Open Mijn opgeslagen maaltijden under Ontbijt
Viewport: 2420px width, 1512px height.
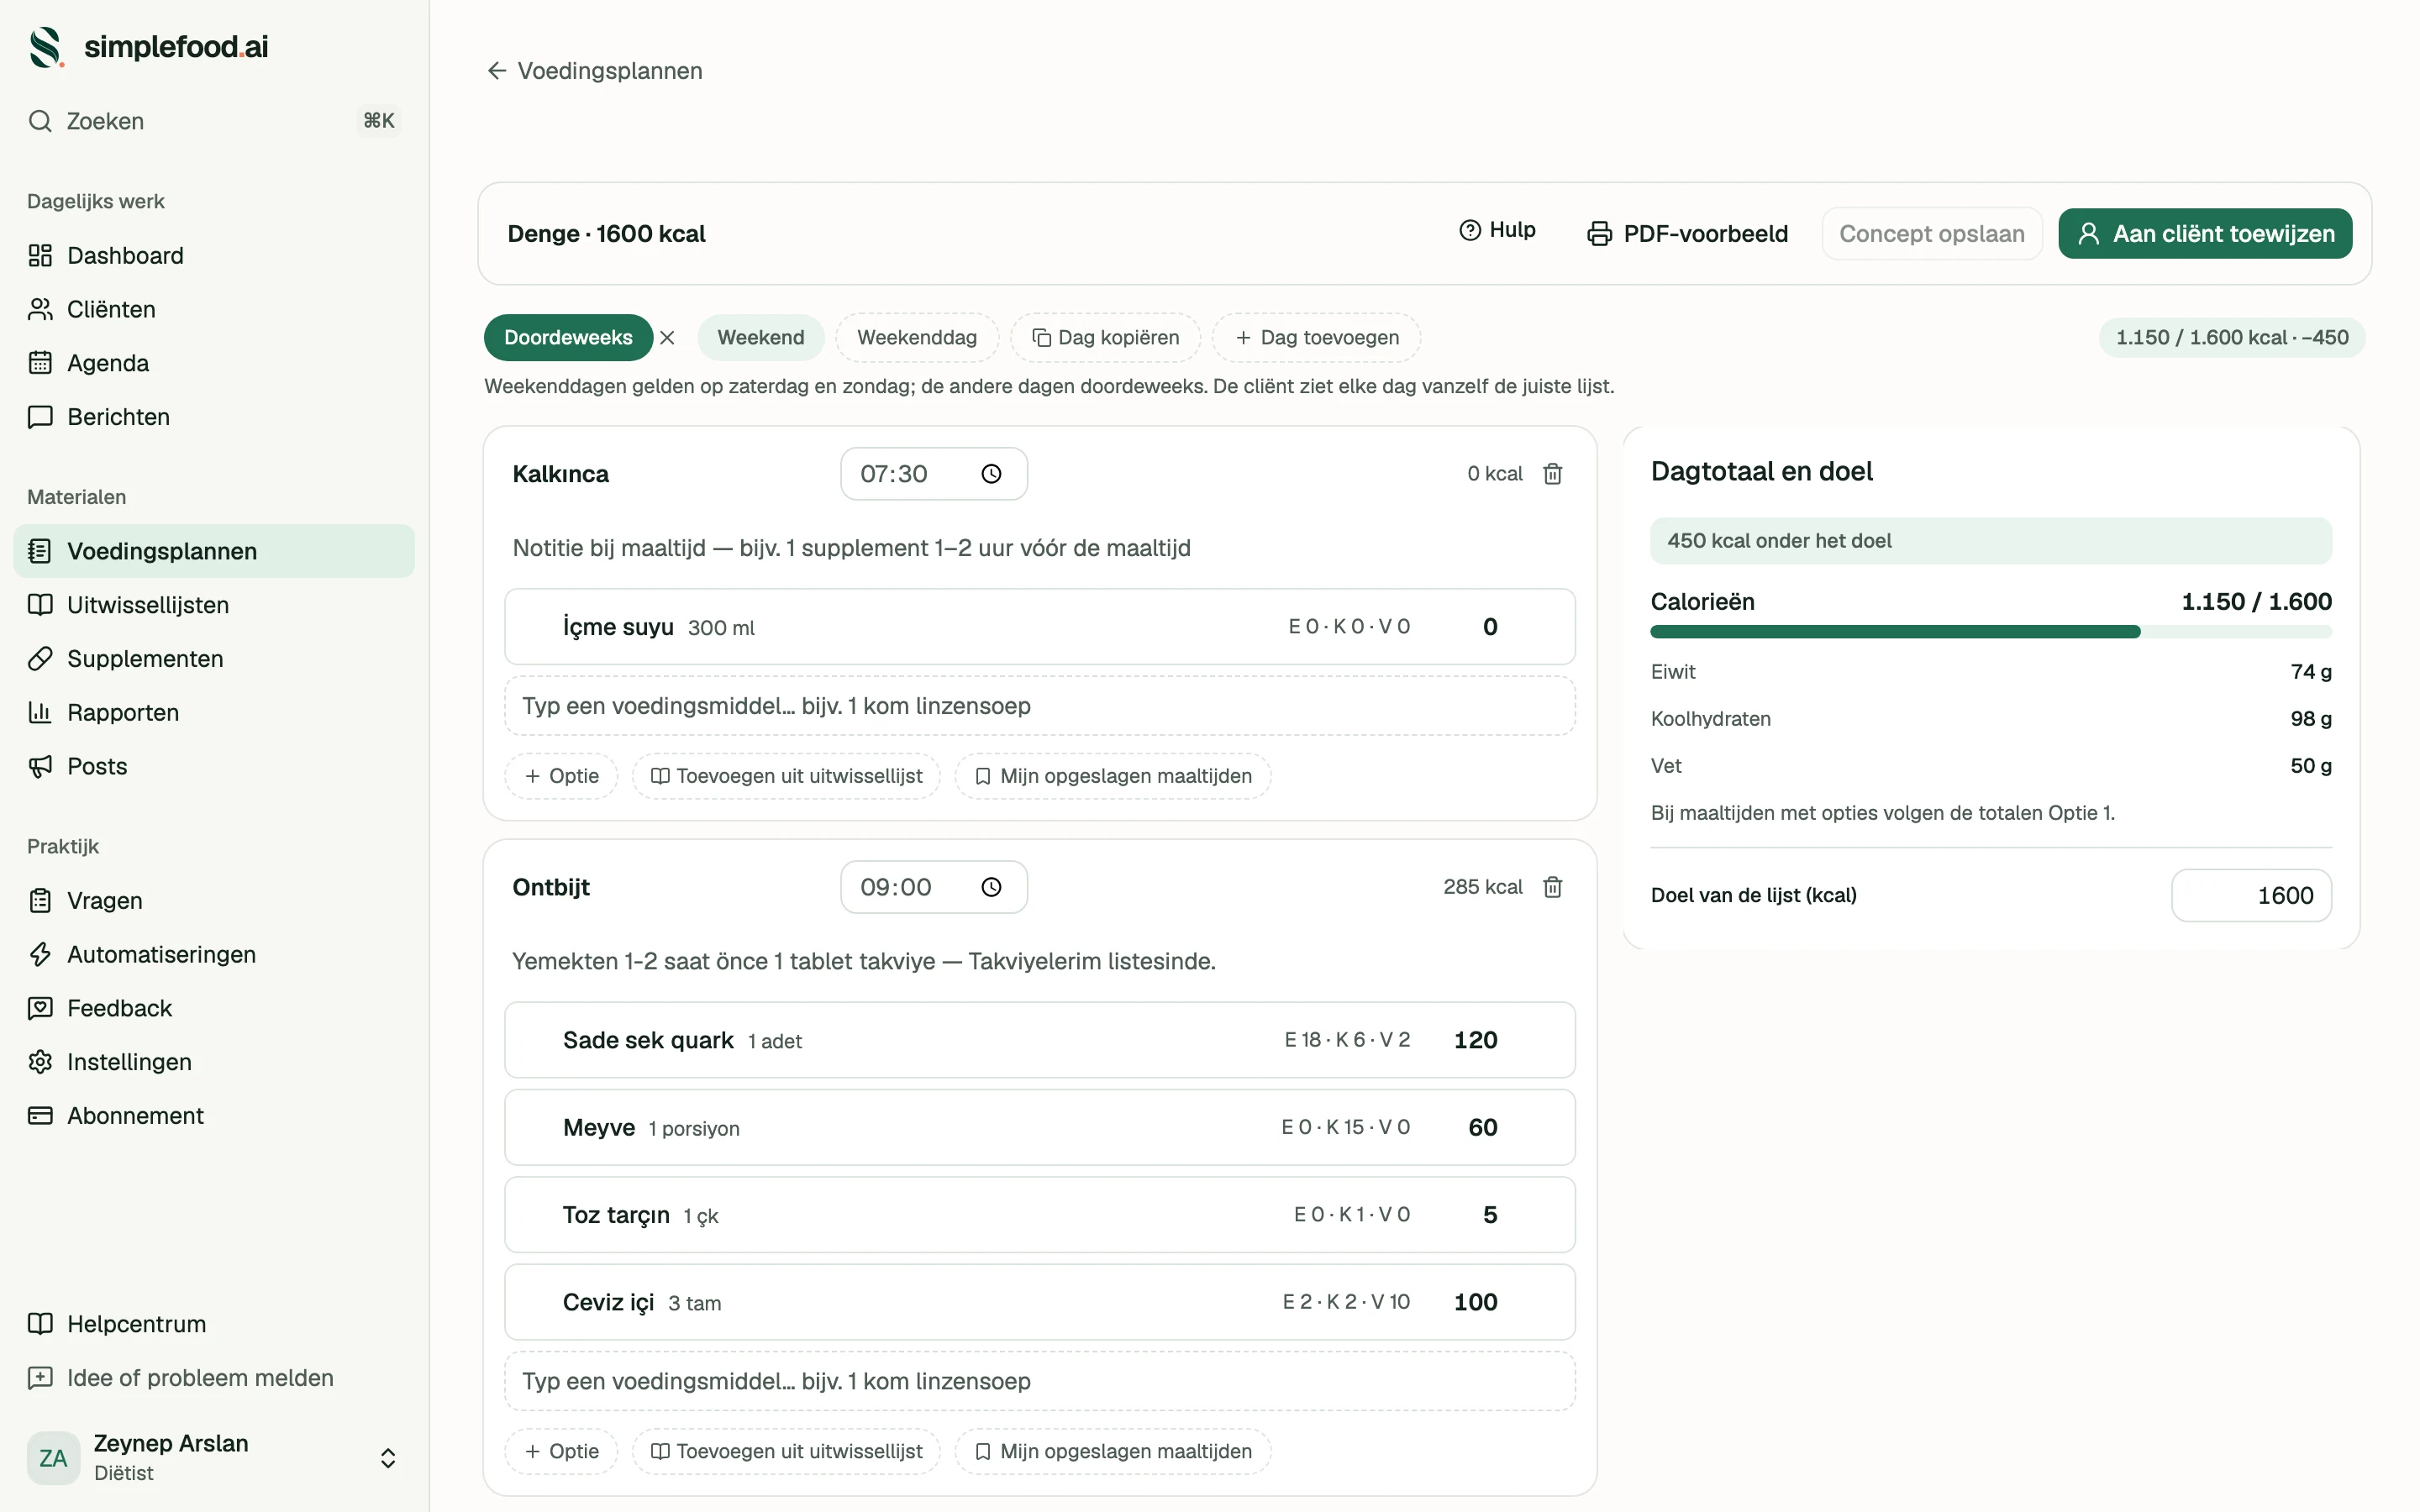(x=1112, y=1451)
